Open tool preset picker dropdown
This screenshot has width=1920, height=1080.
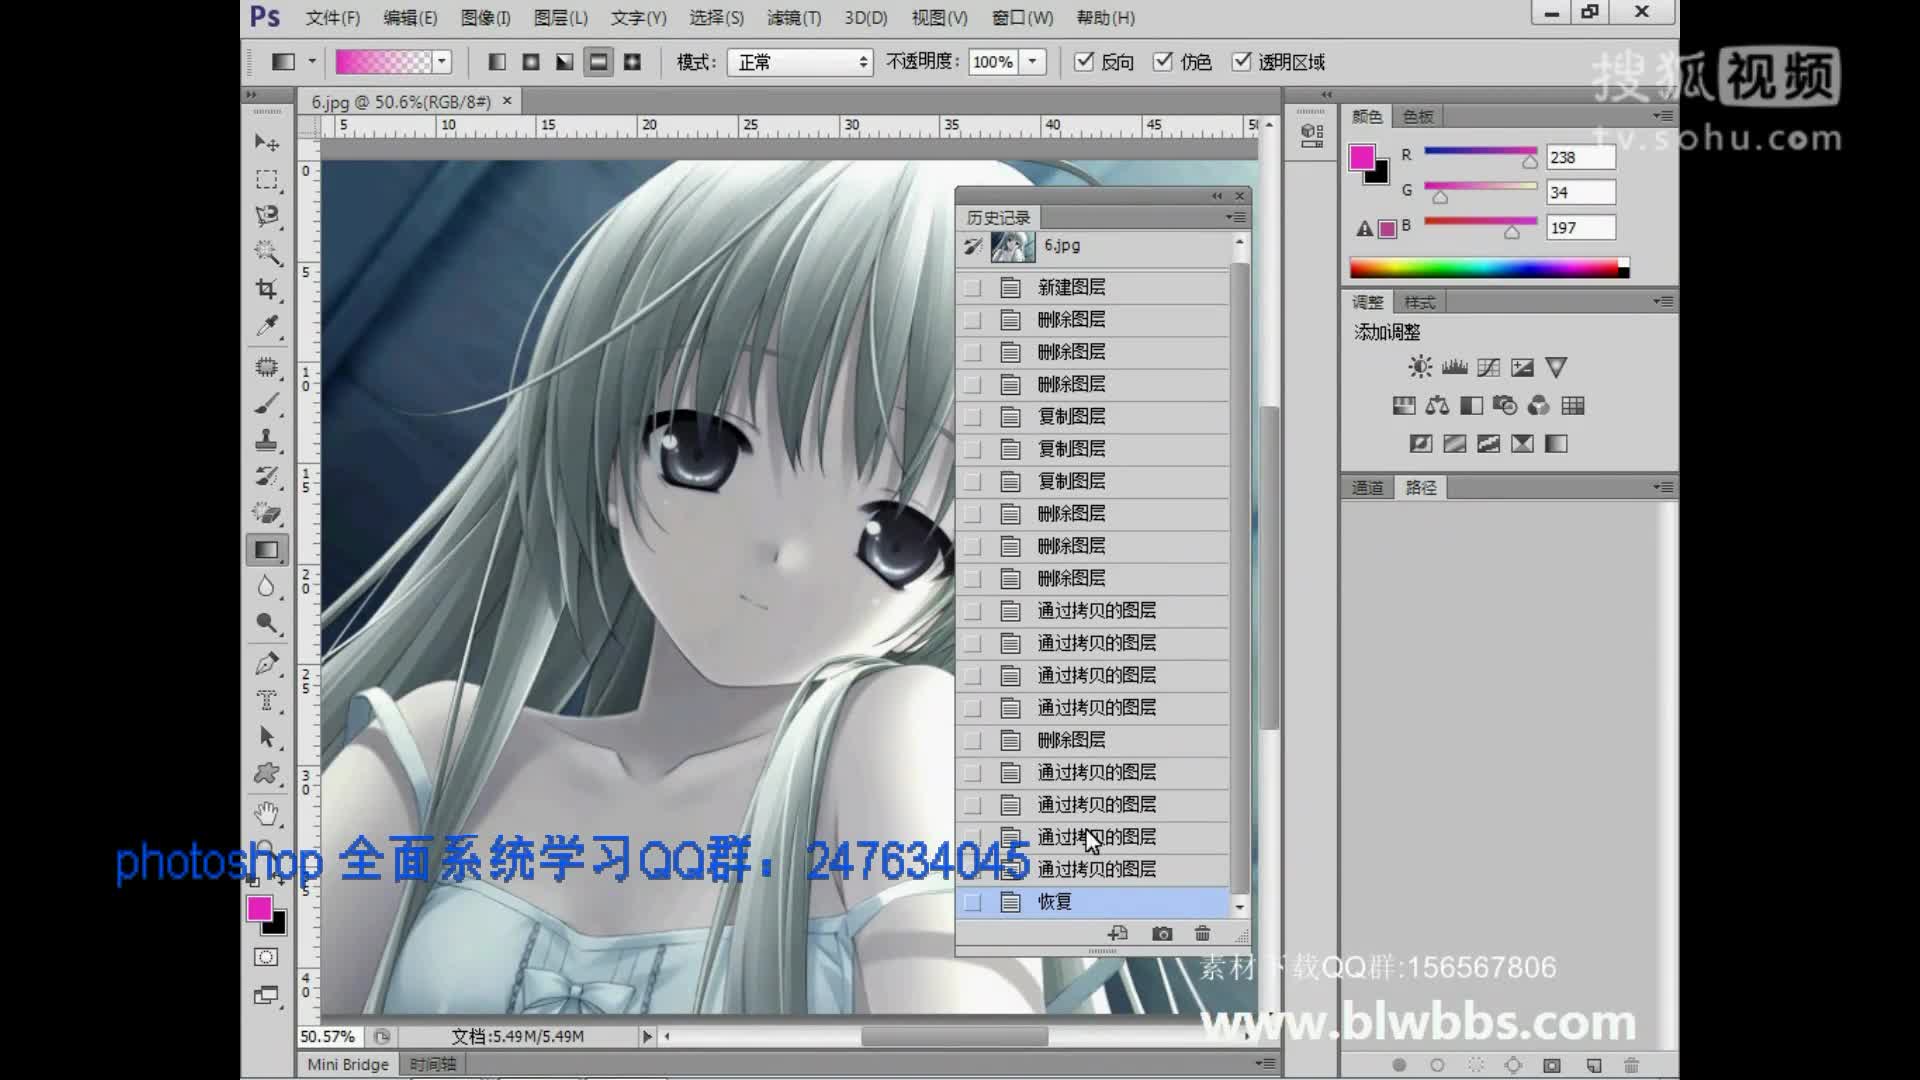click(x=312, y=62)
